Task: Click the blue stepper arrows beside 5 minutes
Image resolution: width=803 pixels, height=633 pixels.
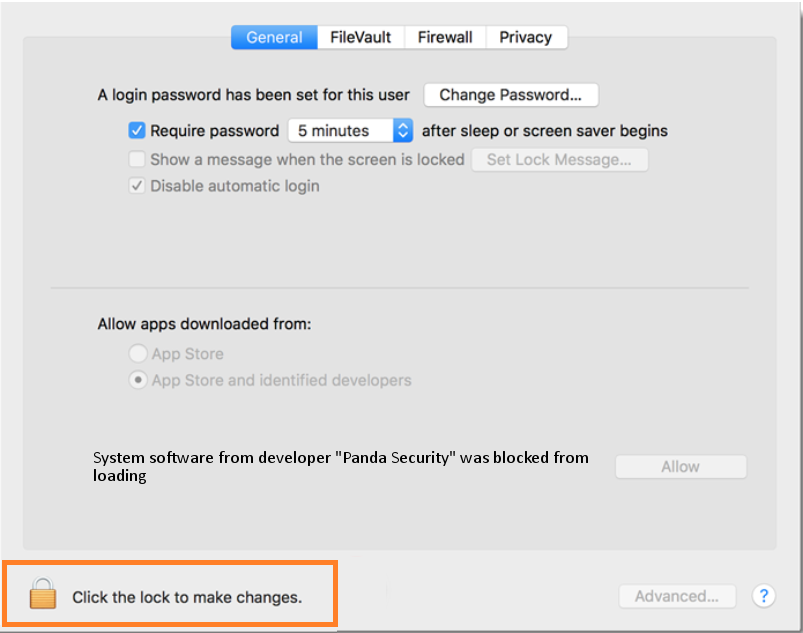Action: [x=403, y=131]
